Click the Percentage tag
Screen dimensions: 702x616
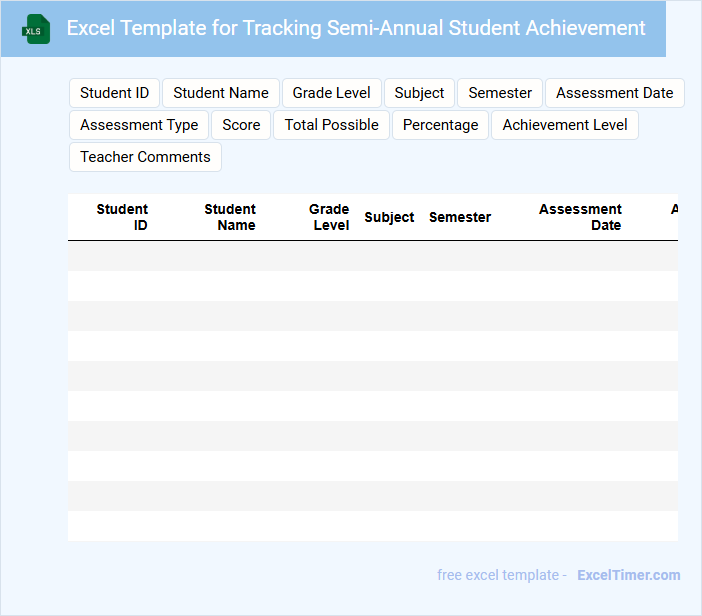440,125
